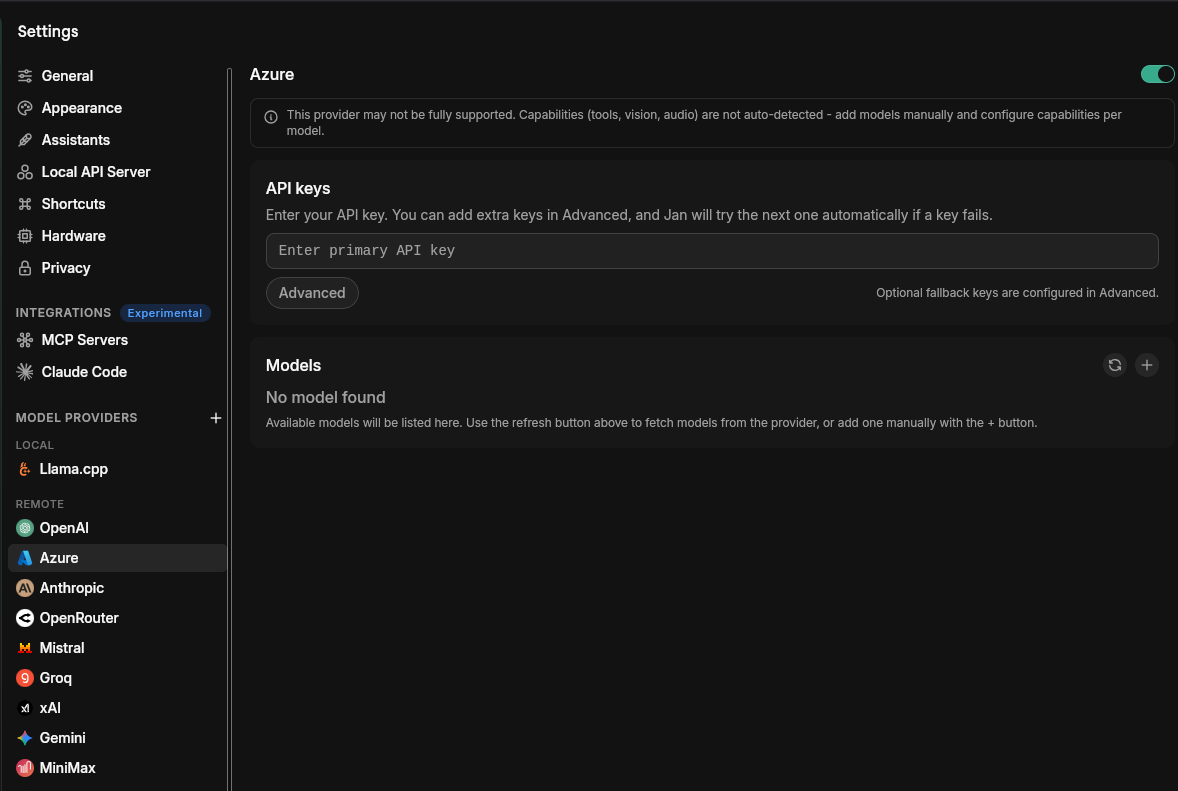Click the LOCAL group label
This screenshot has width=1178, height=791.
pos(35,445)
